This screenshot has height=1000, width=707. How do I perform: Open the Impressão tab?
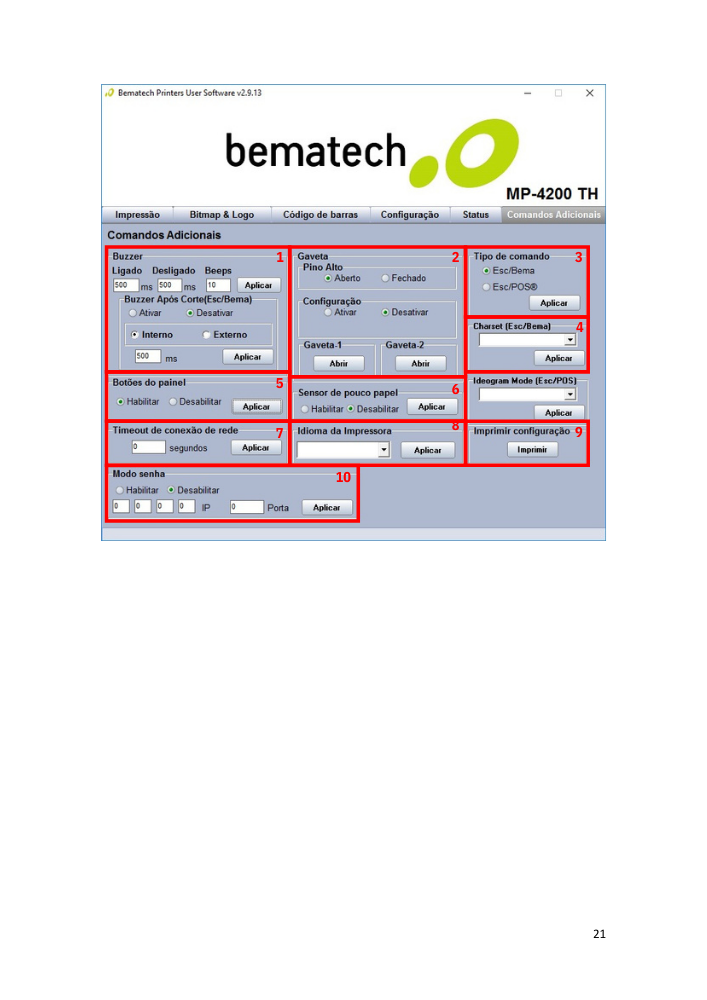pyautogui.click(x=137, y=215)
